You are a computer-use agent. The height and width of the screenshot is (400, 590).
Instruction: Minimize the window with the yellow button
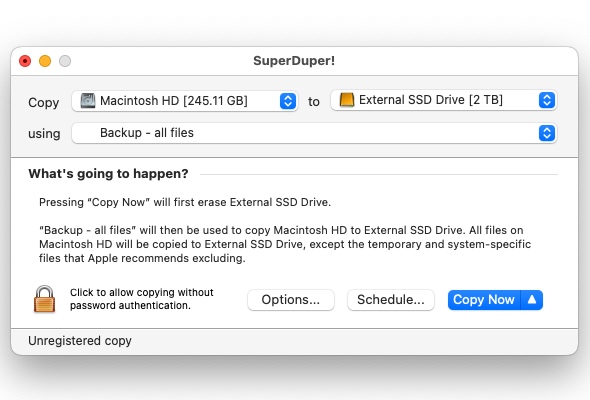tap(45, 61)
